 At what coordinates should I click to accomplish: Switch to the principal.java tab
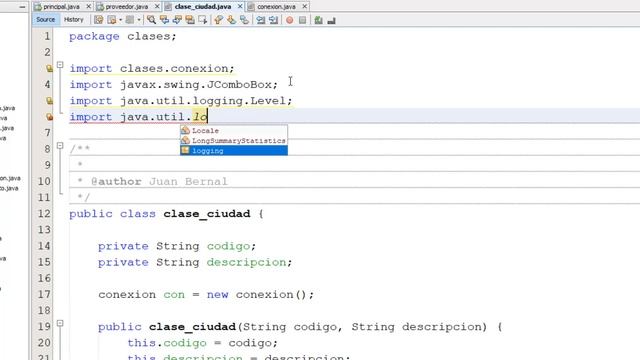62,7
